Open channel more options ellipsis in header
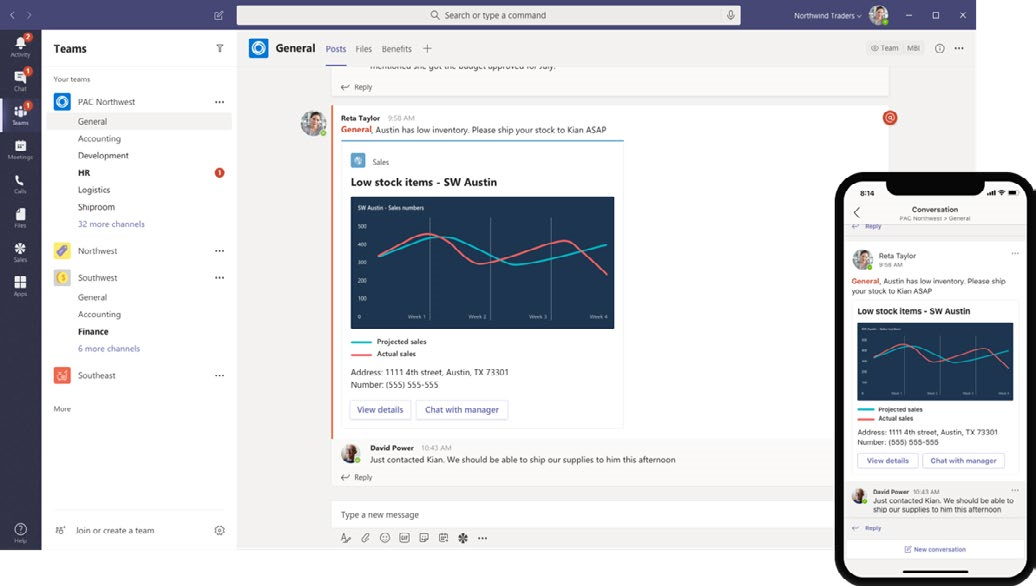 [x=959, y=48]
